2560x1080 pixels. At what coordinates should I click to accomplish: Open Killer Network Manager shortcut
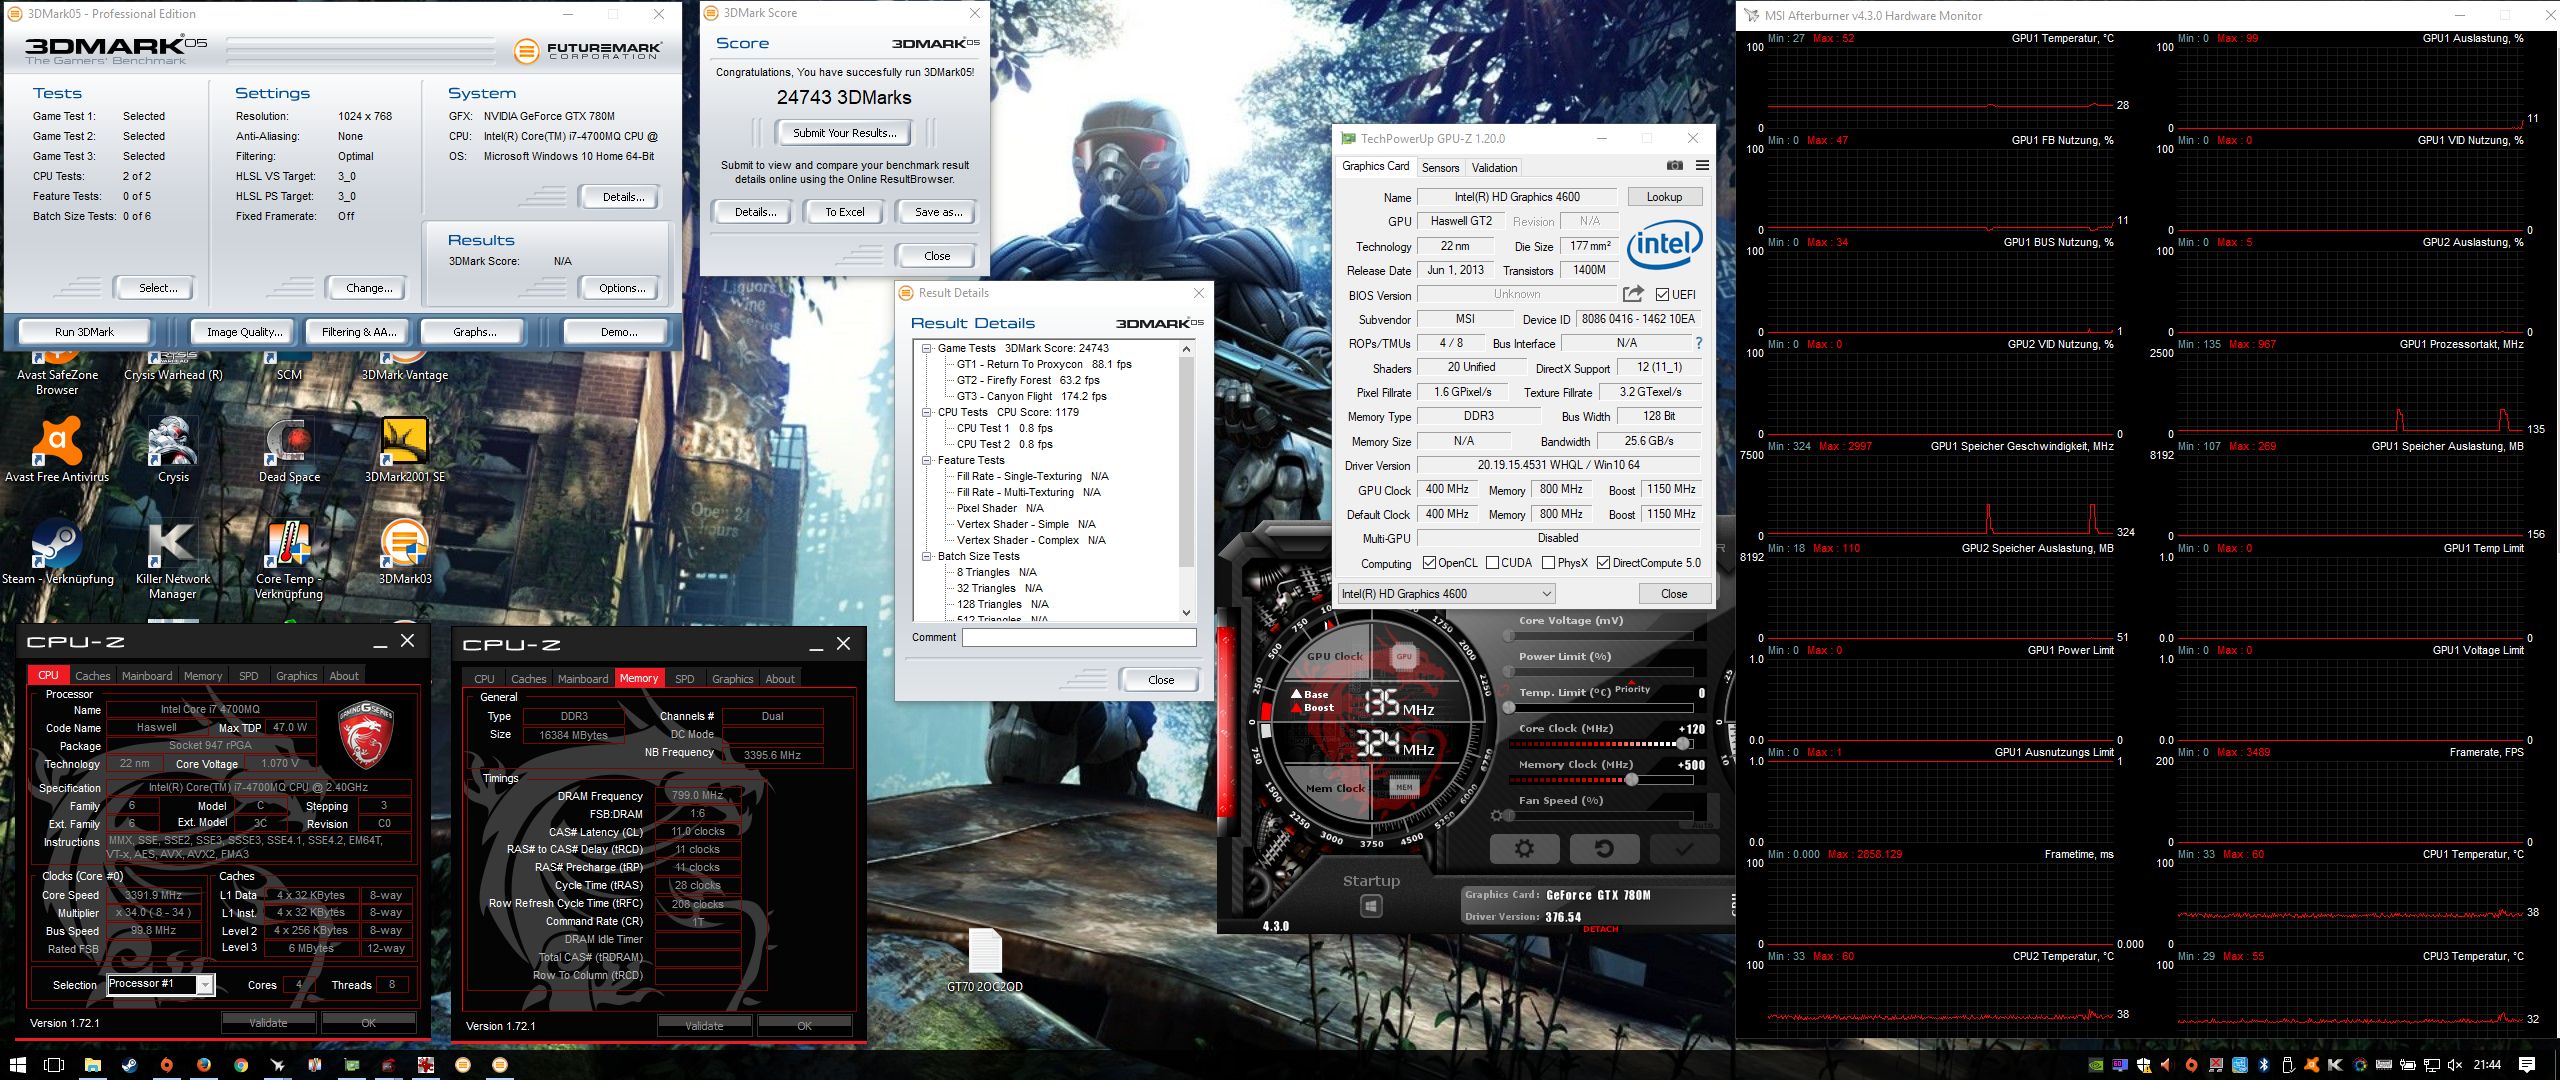pyautogui.click(x=172, y=560)
